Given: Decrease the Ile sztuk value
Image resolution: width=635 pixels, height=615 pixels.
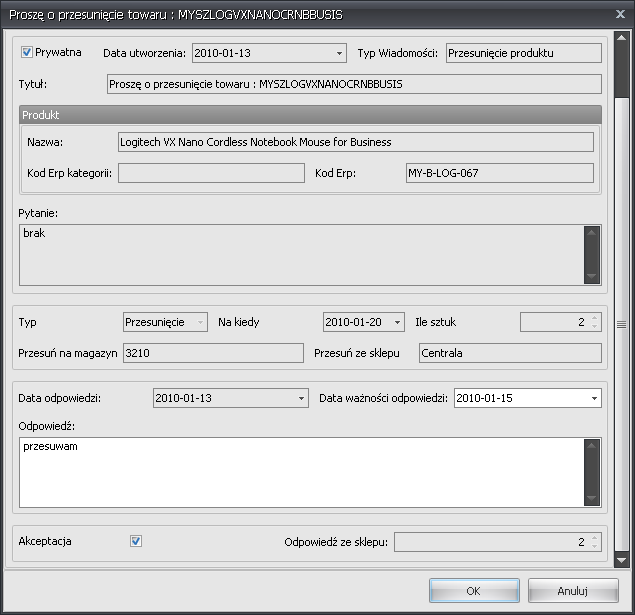Looking at the screenshot, I should (x=594, y=326).
